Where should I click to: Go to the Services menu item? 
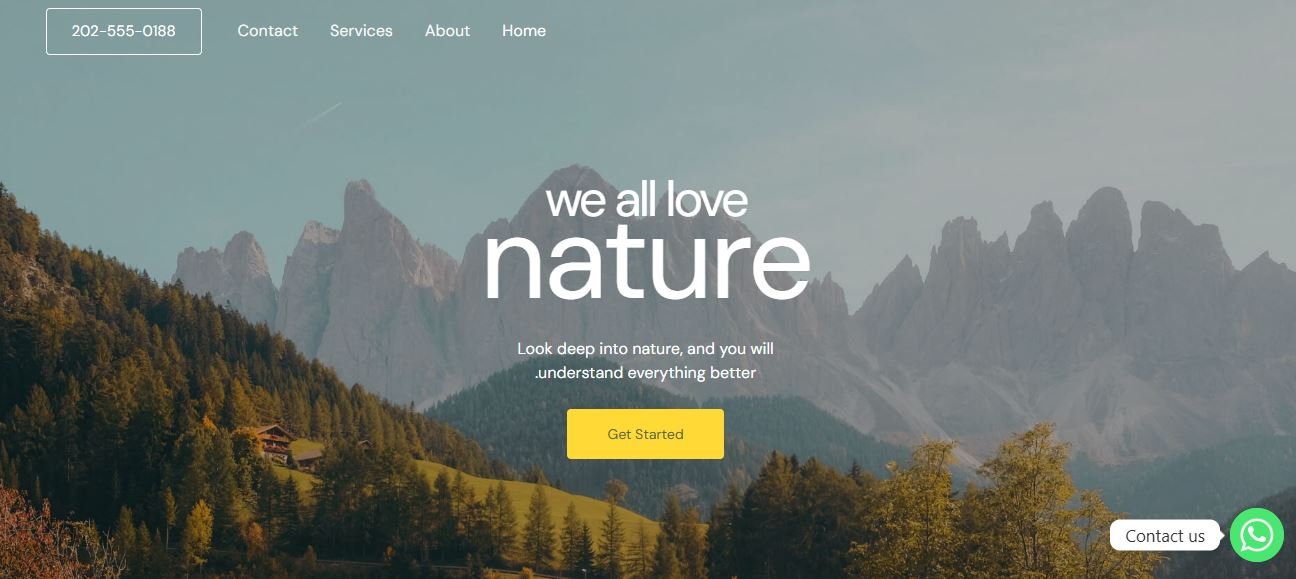tap(361, 31)
